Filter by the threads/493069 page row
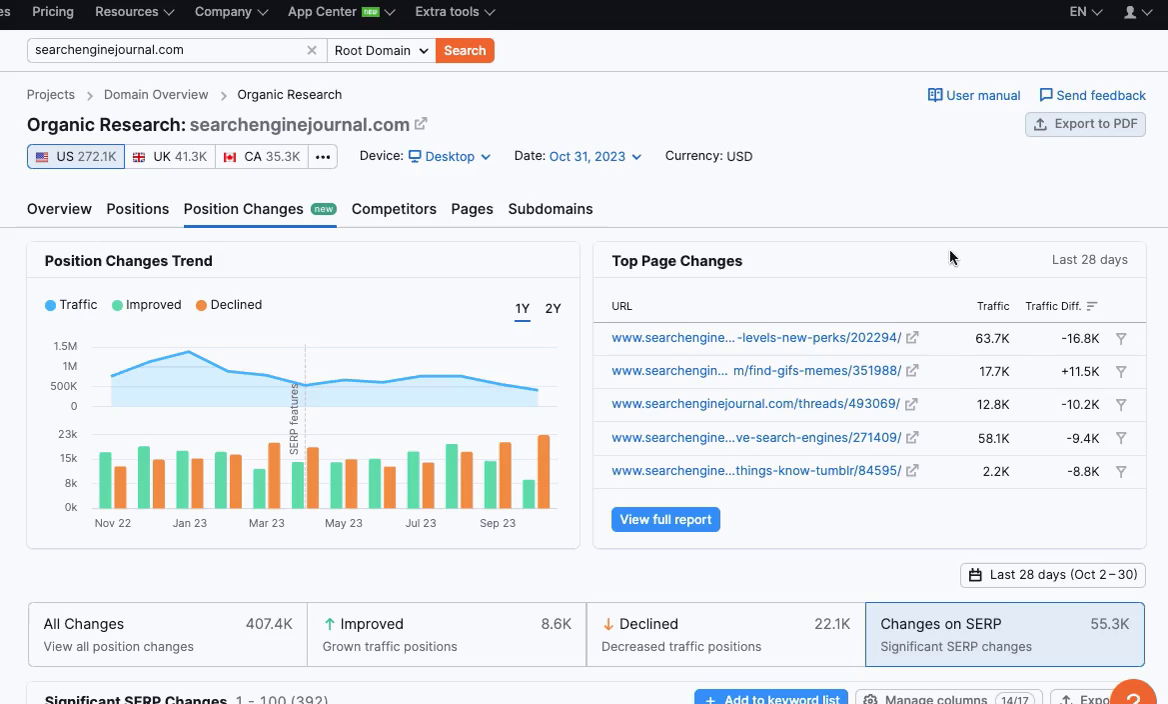The image size is (1168, 704). [1121, 405]
